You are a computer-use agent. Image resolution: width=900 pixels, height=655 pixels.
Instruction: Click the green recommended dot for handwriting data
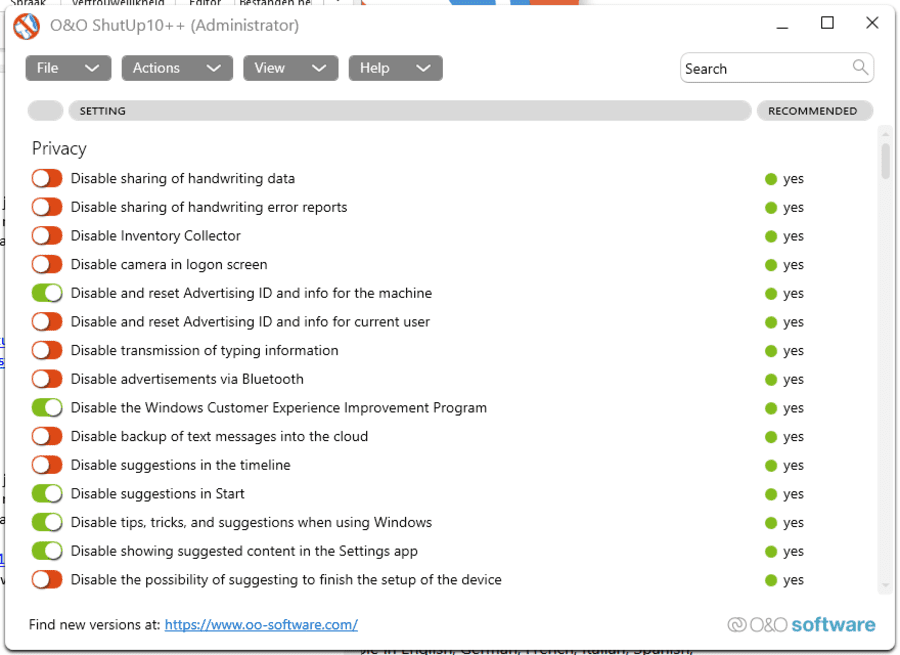point(771,179)
